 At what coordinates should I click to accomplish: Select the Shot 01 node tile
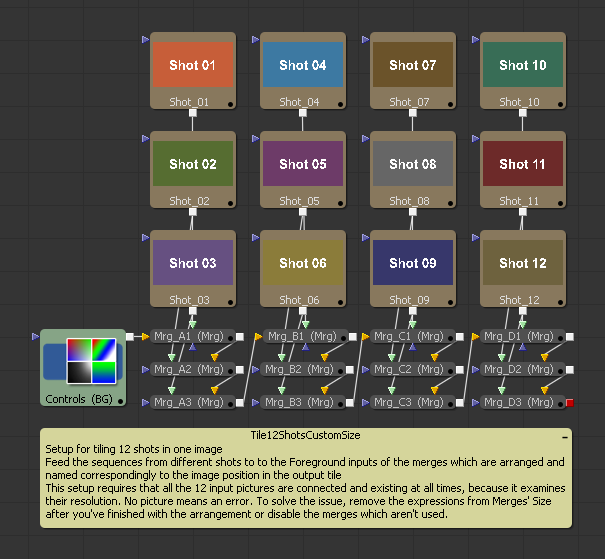[193, 71]
